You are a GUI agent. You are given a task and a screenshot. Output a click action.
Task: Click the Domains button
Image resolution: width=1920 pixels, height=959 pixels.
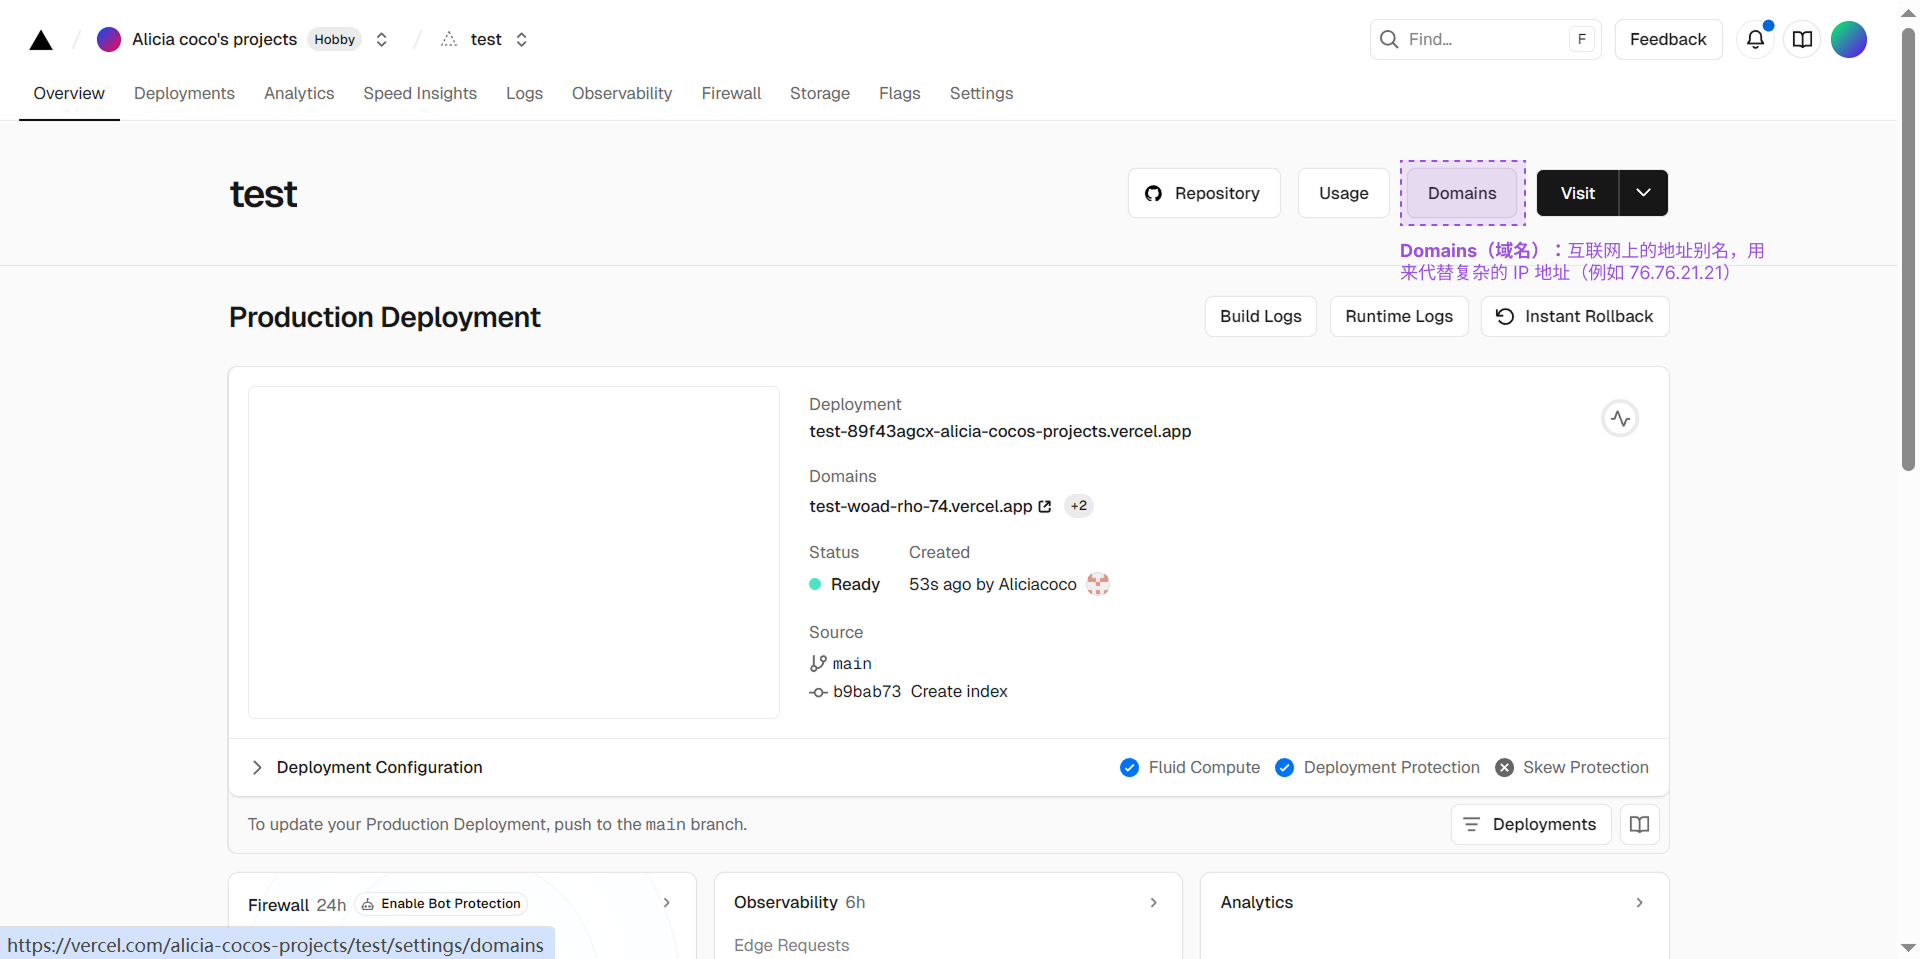click(x=1462, y=193)
